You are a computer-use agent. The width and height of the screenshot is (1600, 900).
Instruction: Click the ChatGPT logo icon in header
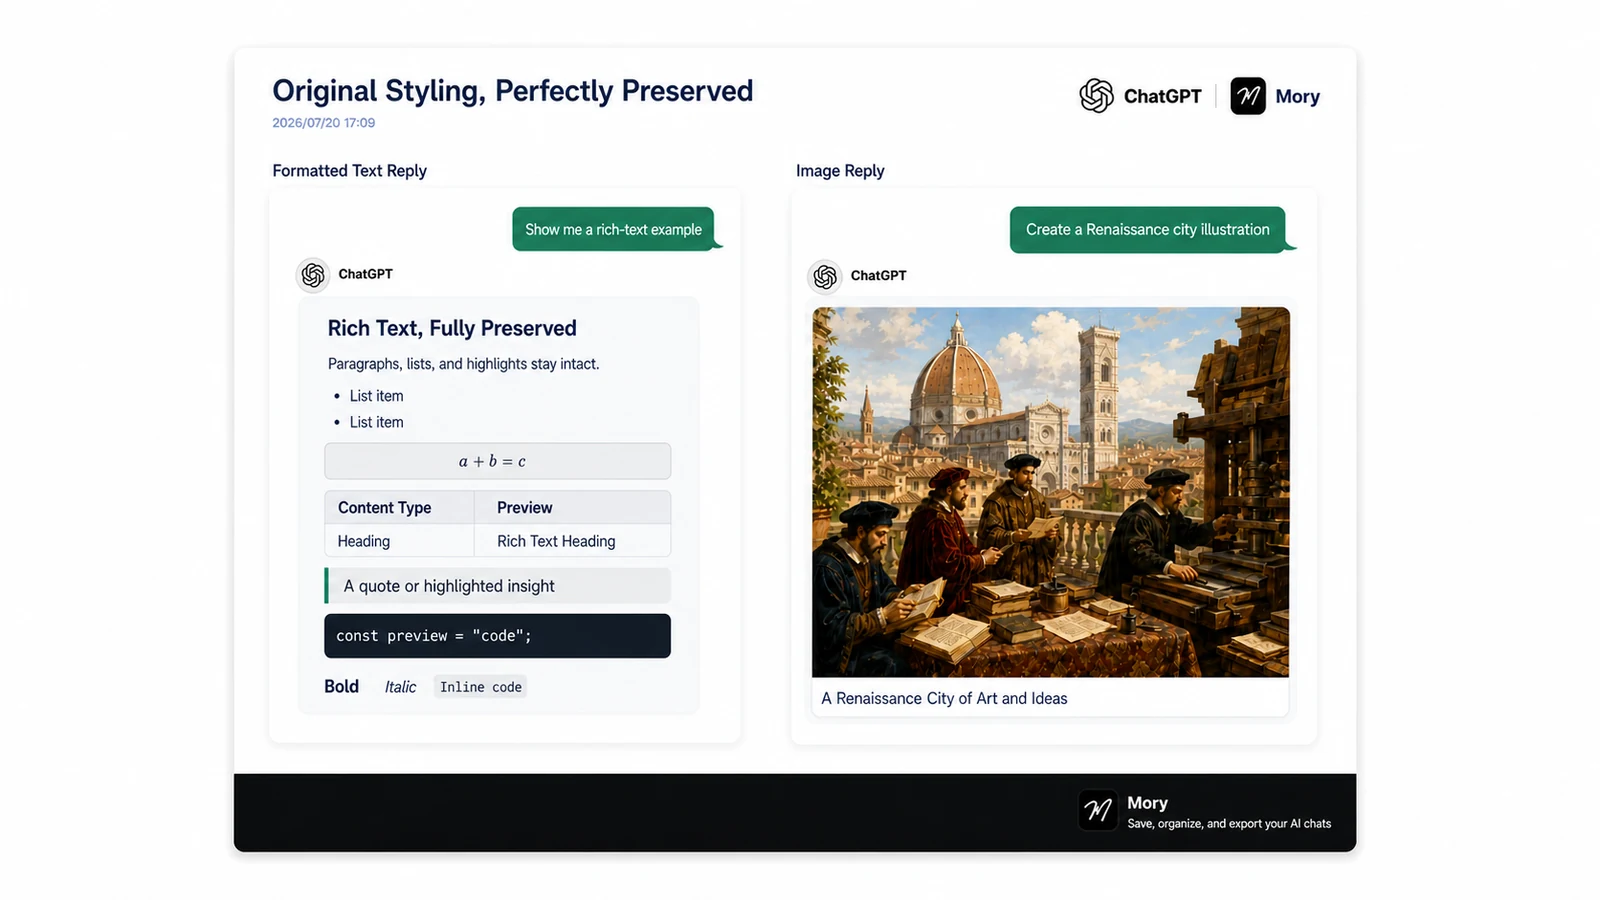(1096, 96)
